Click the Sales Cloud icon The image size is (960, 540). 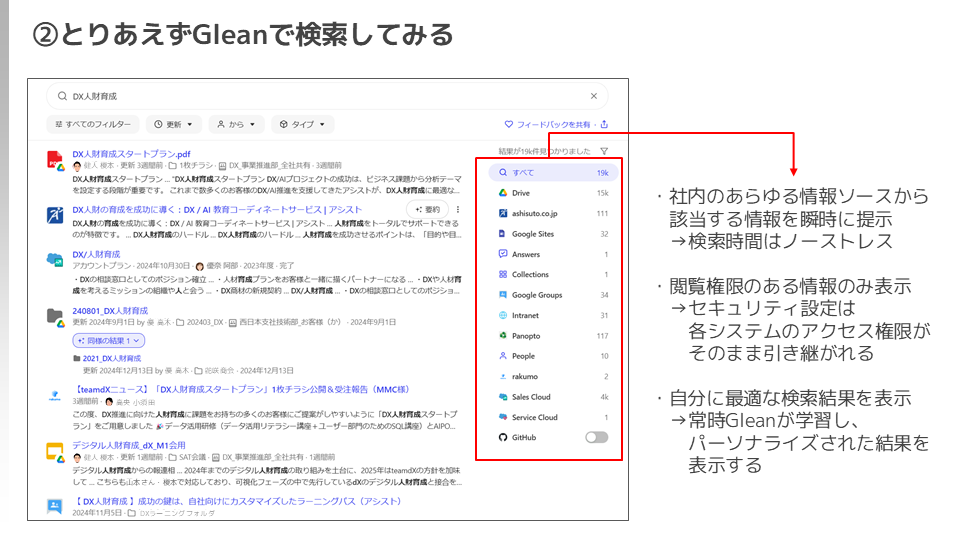coord(503,397)
